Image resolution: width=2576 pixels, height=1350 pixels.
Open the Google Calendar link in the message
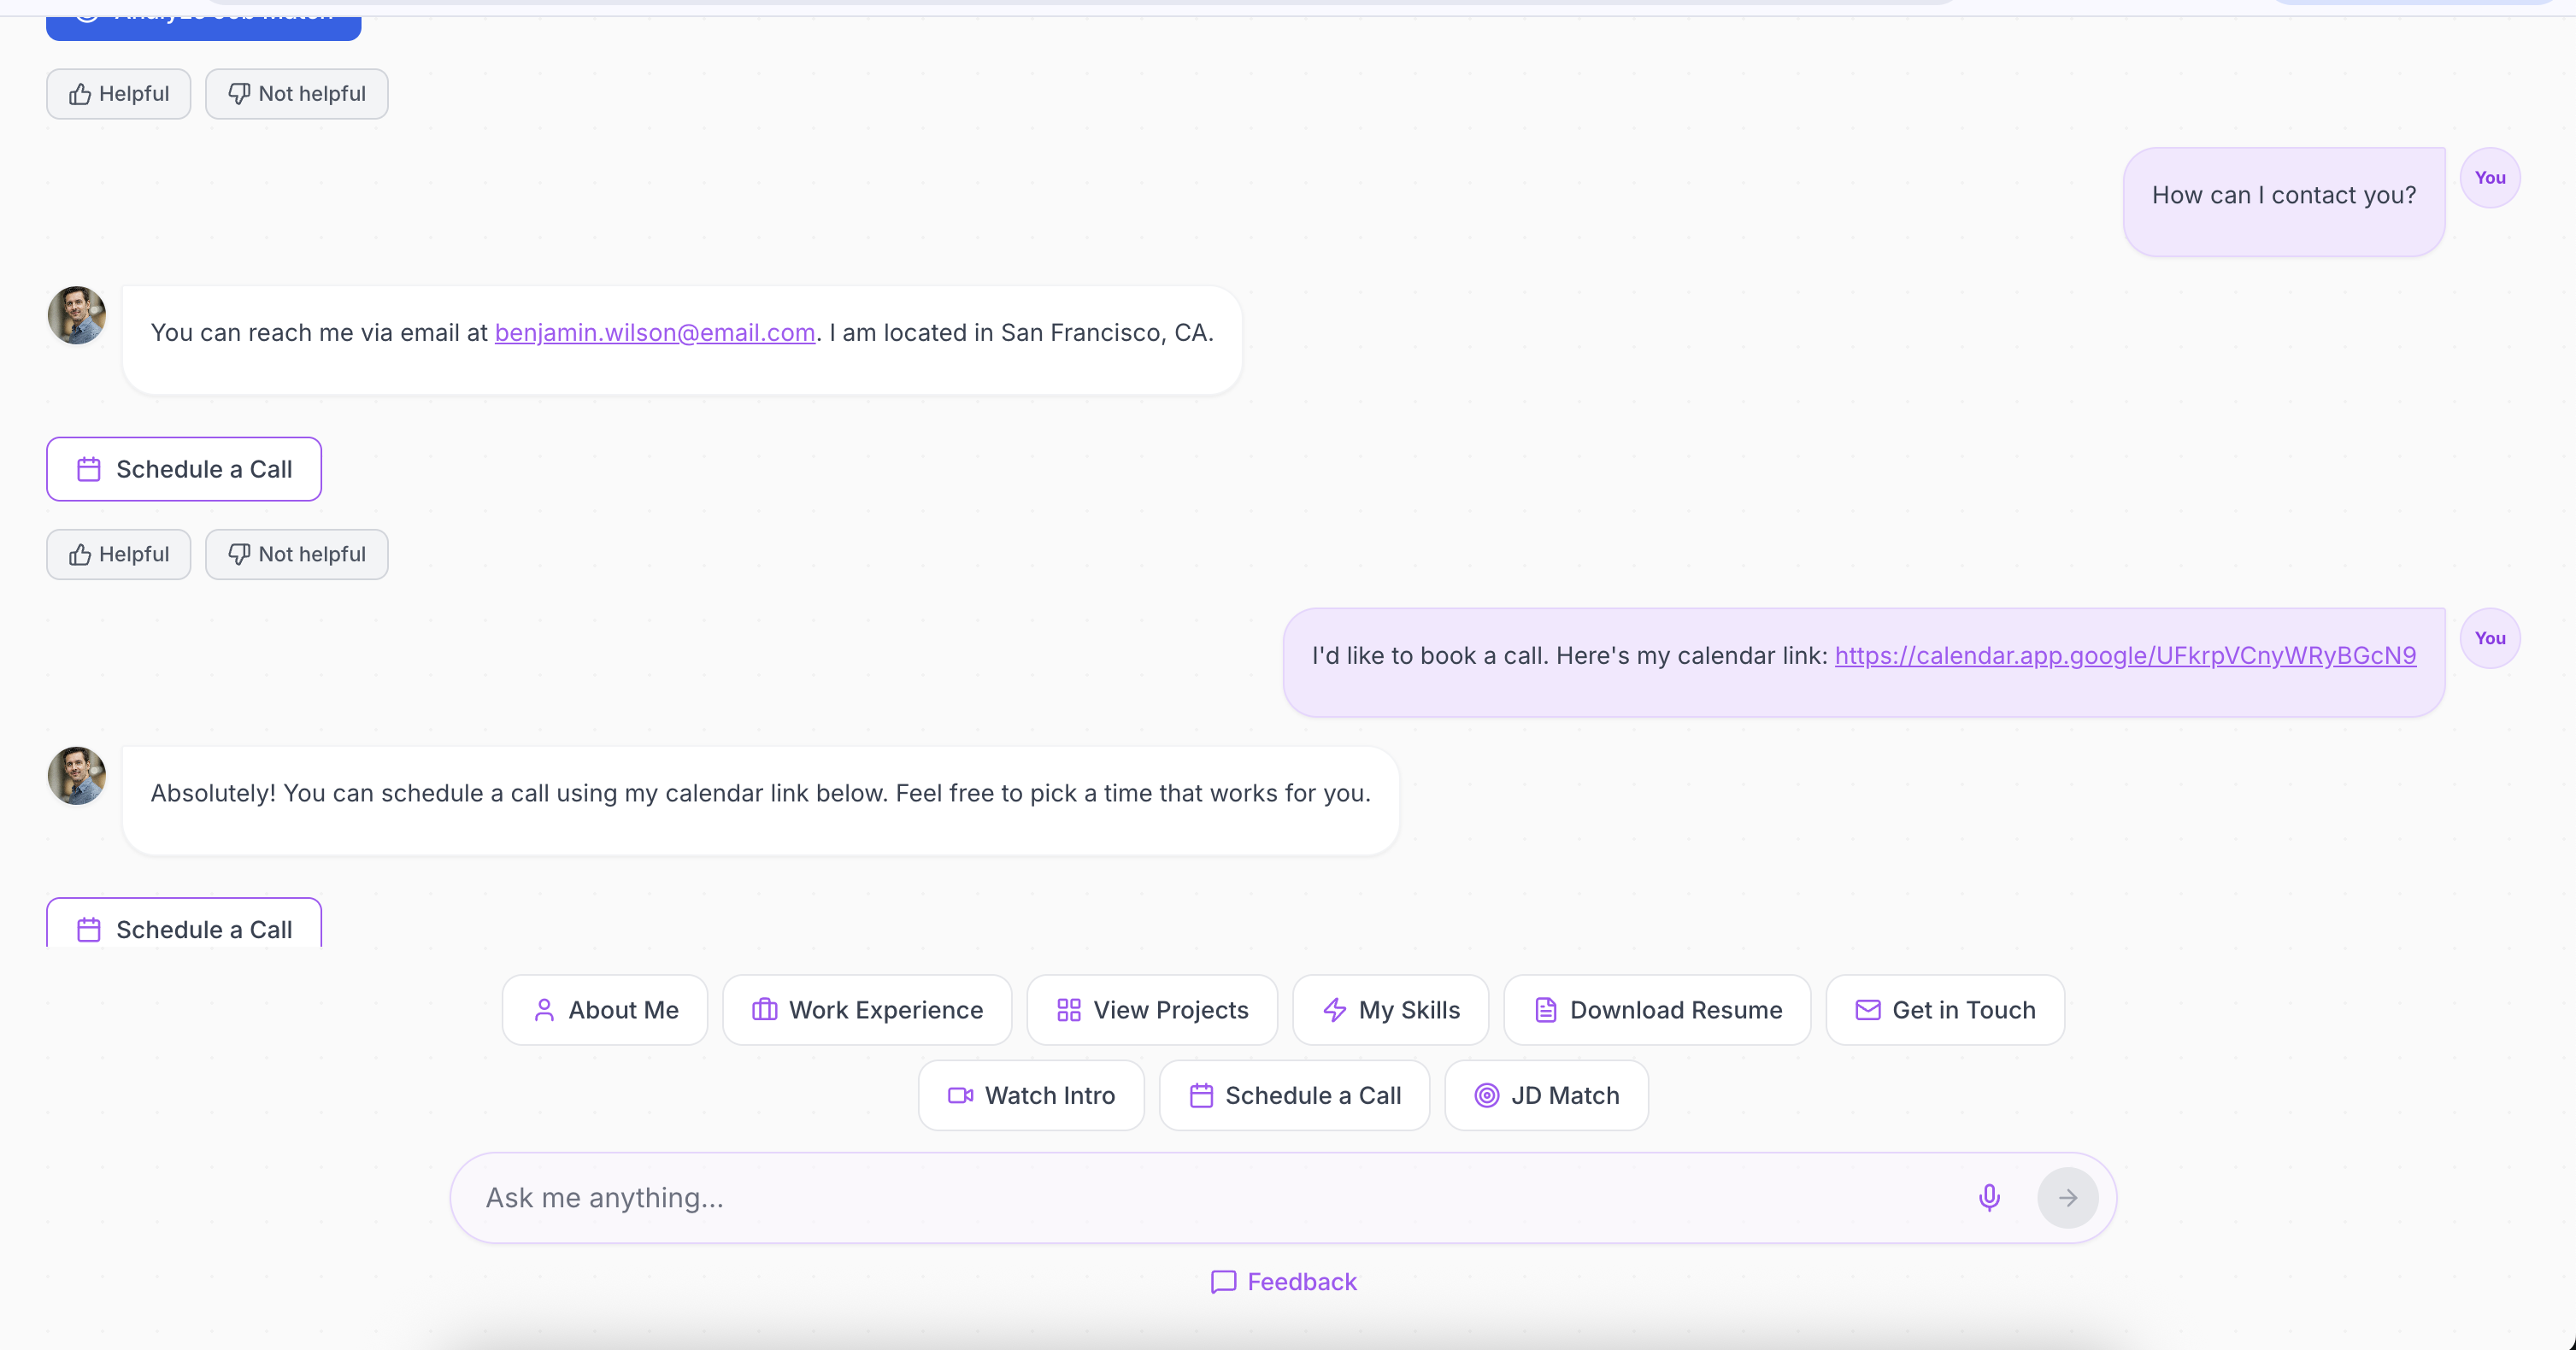tap(2125, 656)
